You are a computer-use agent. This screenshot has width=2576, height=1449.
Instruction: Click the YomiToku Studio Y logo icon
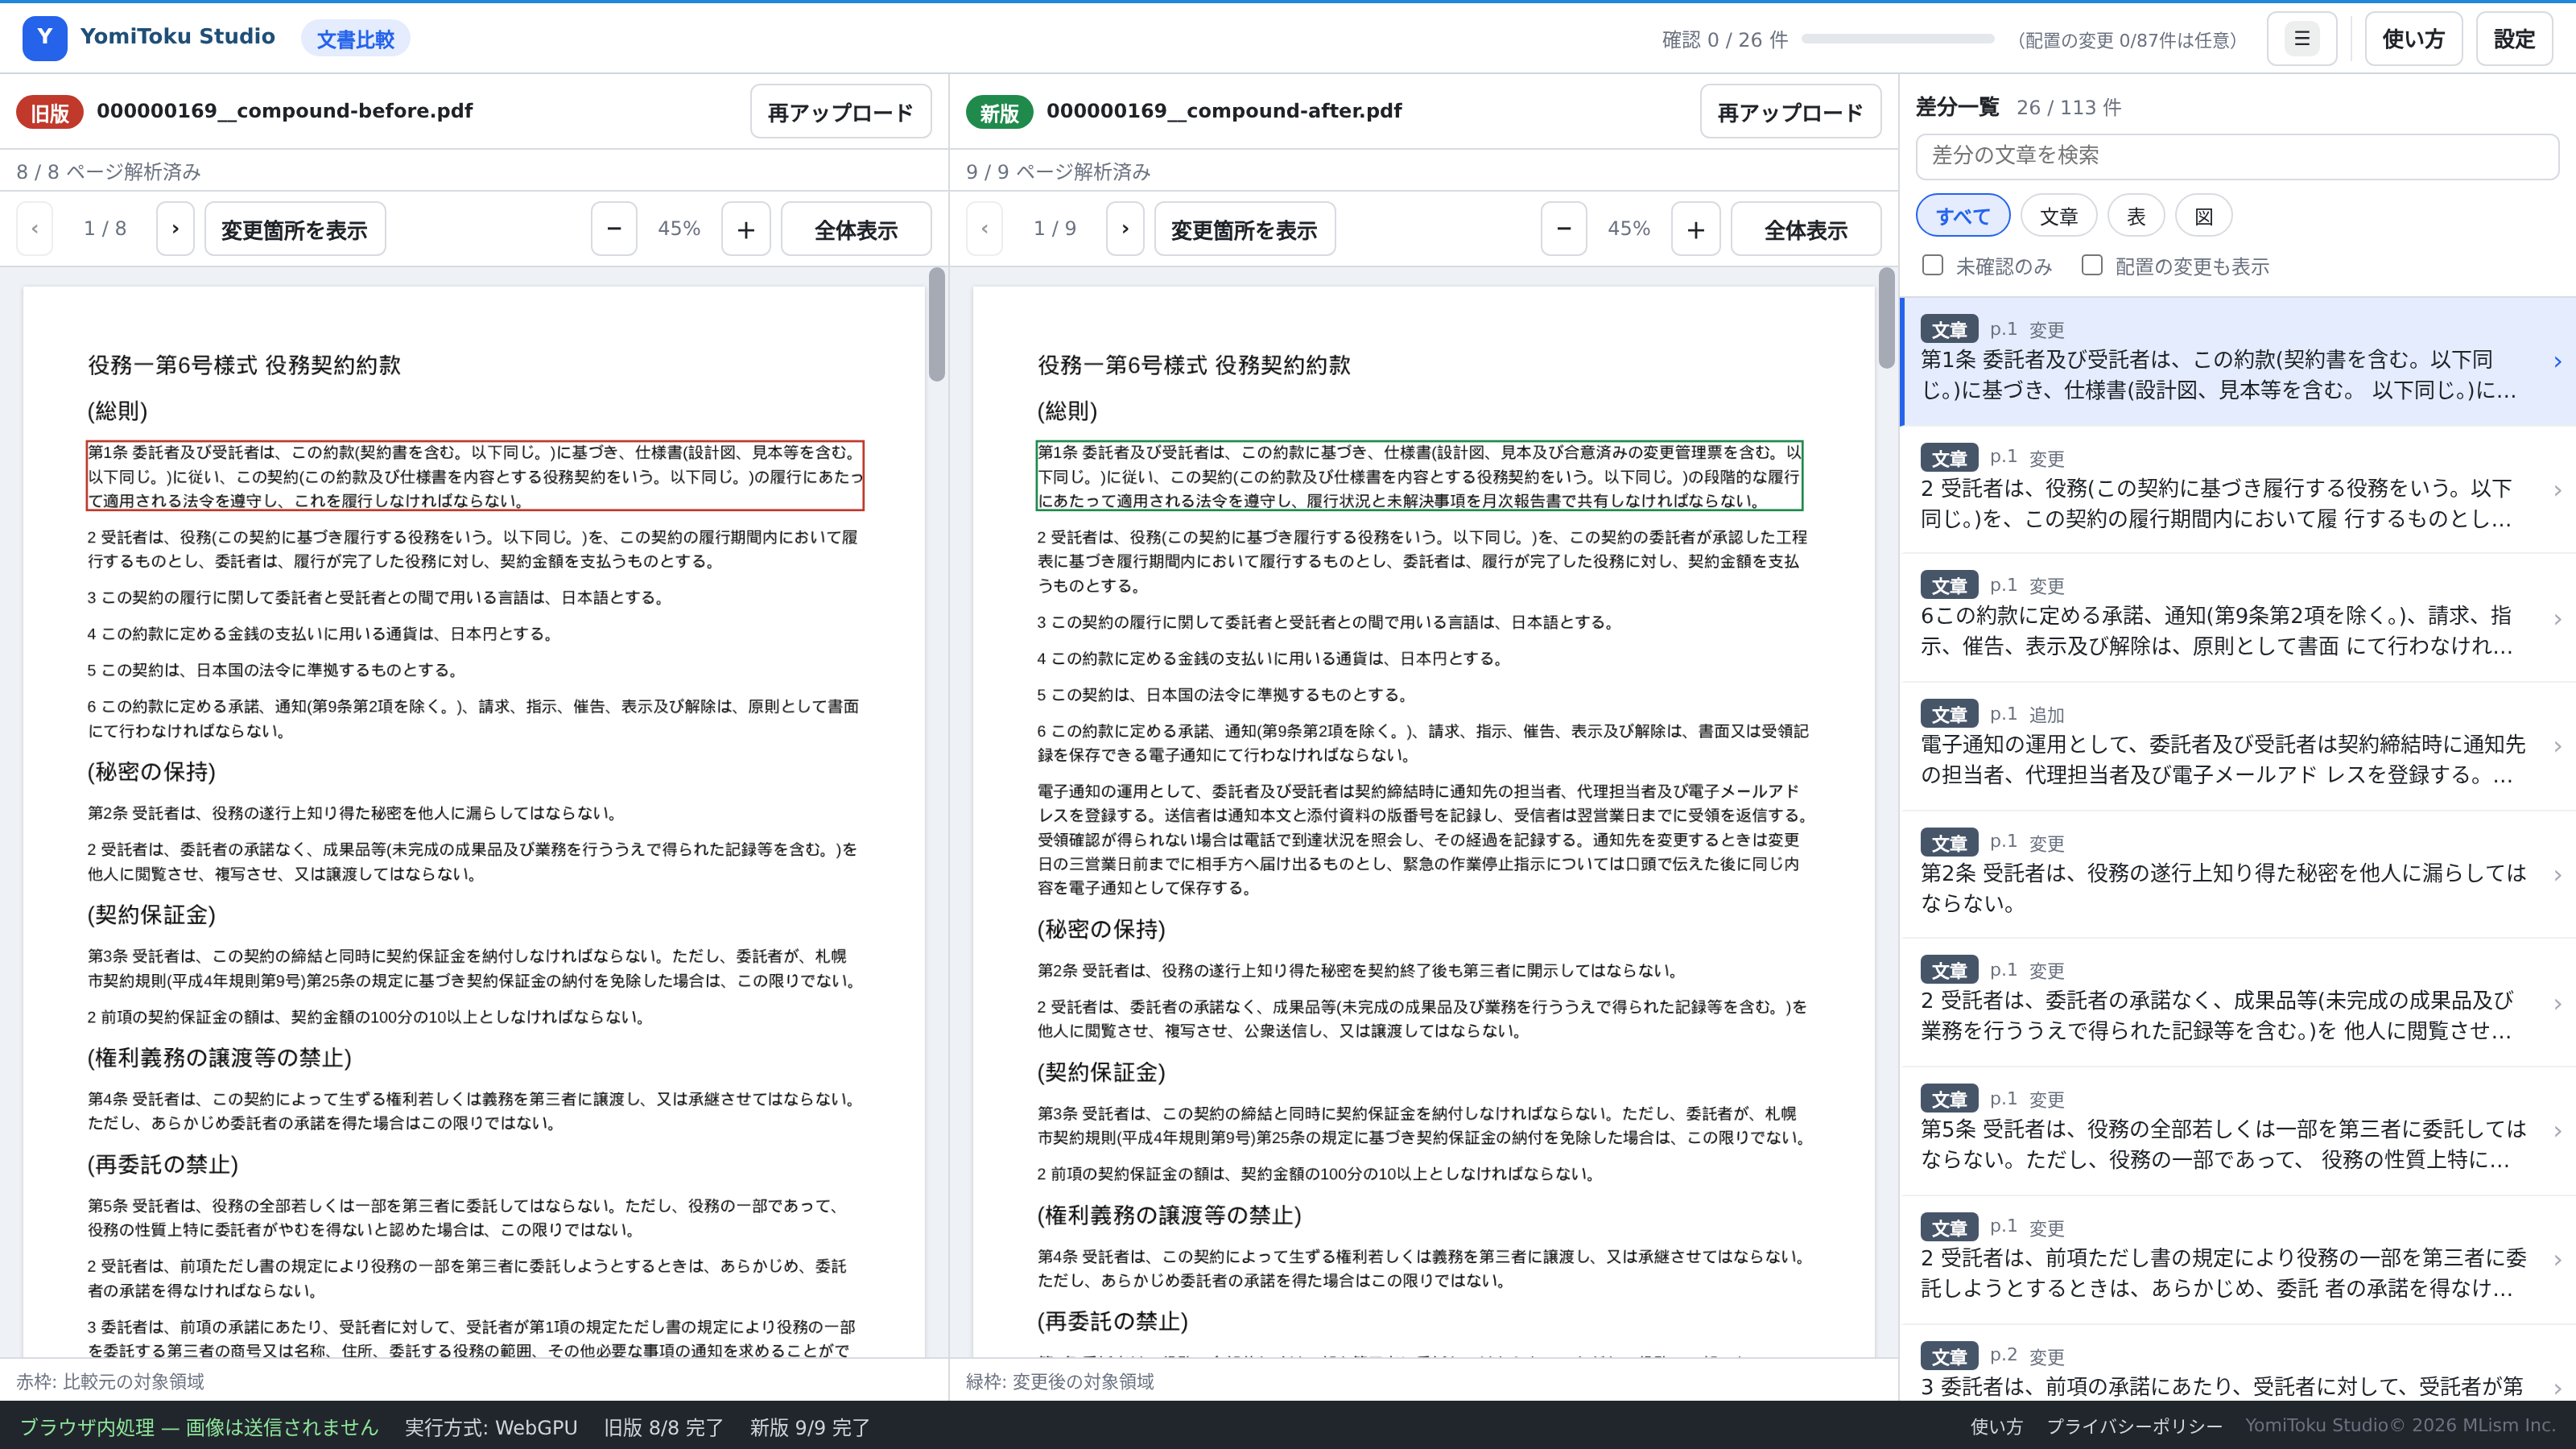tap(44, 38)
